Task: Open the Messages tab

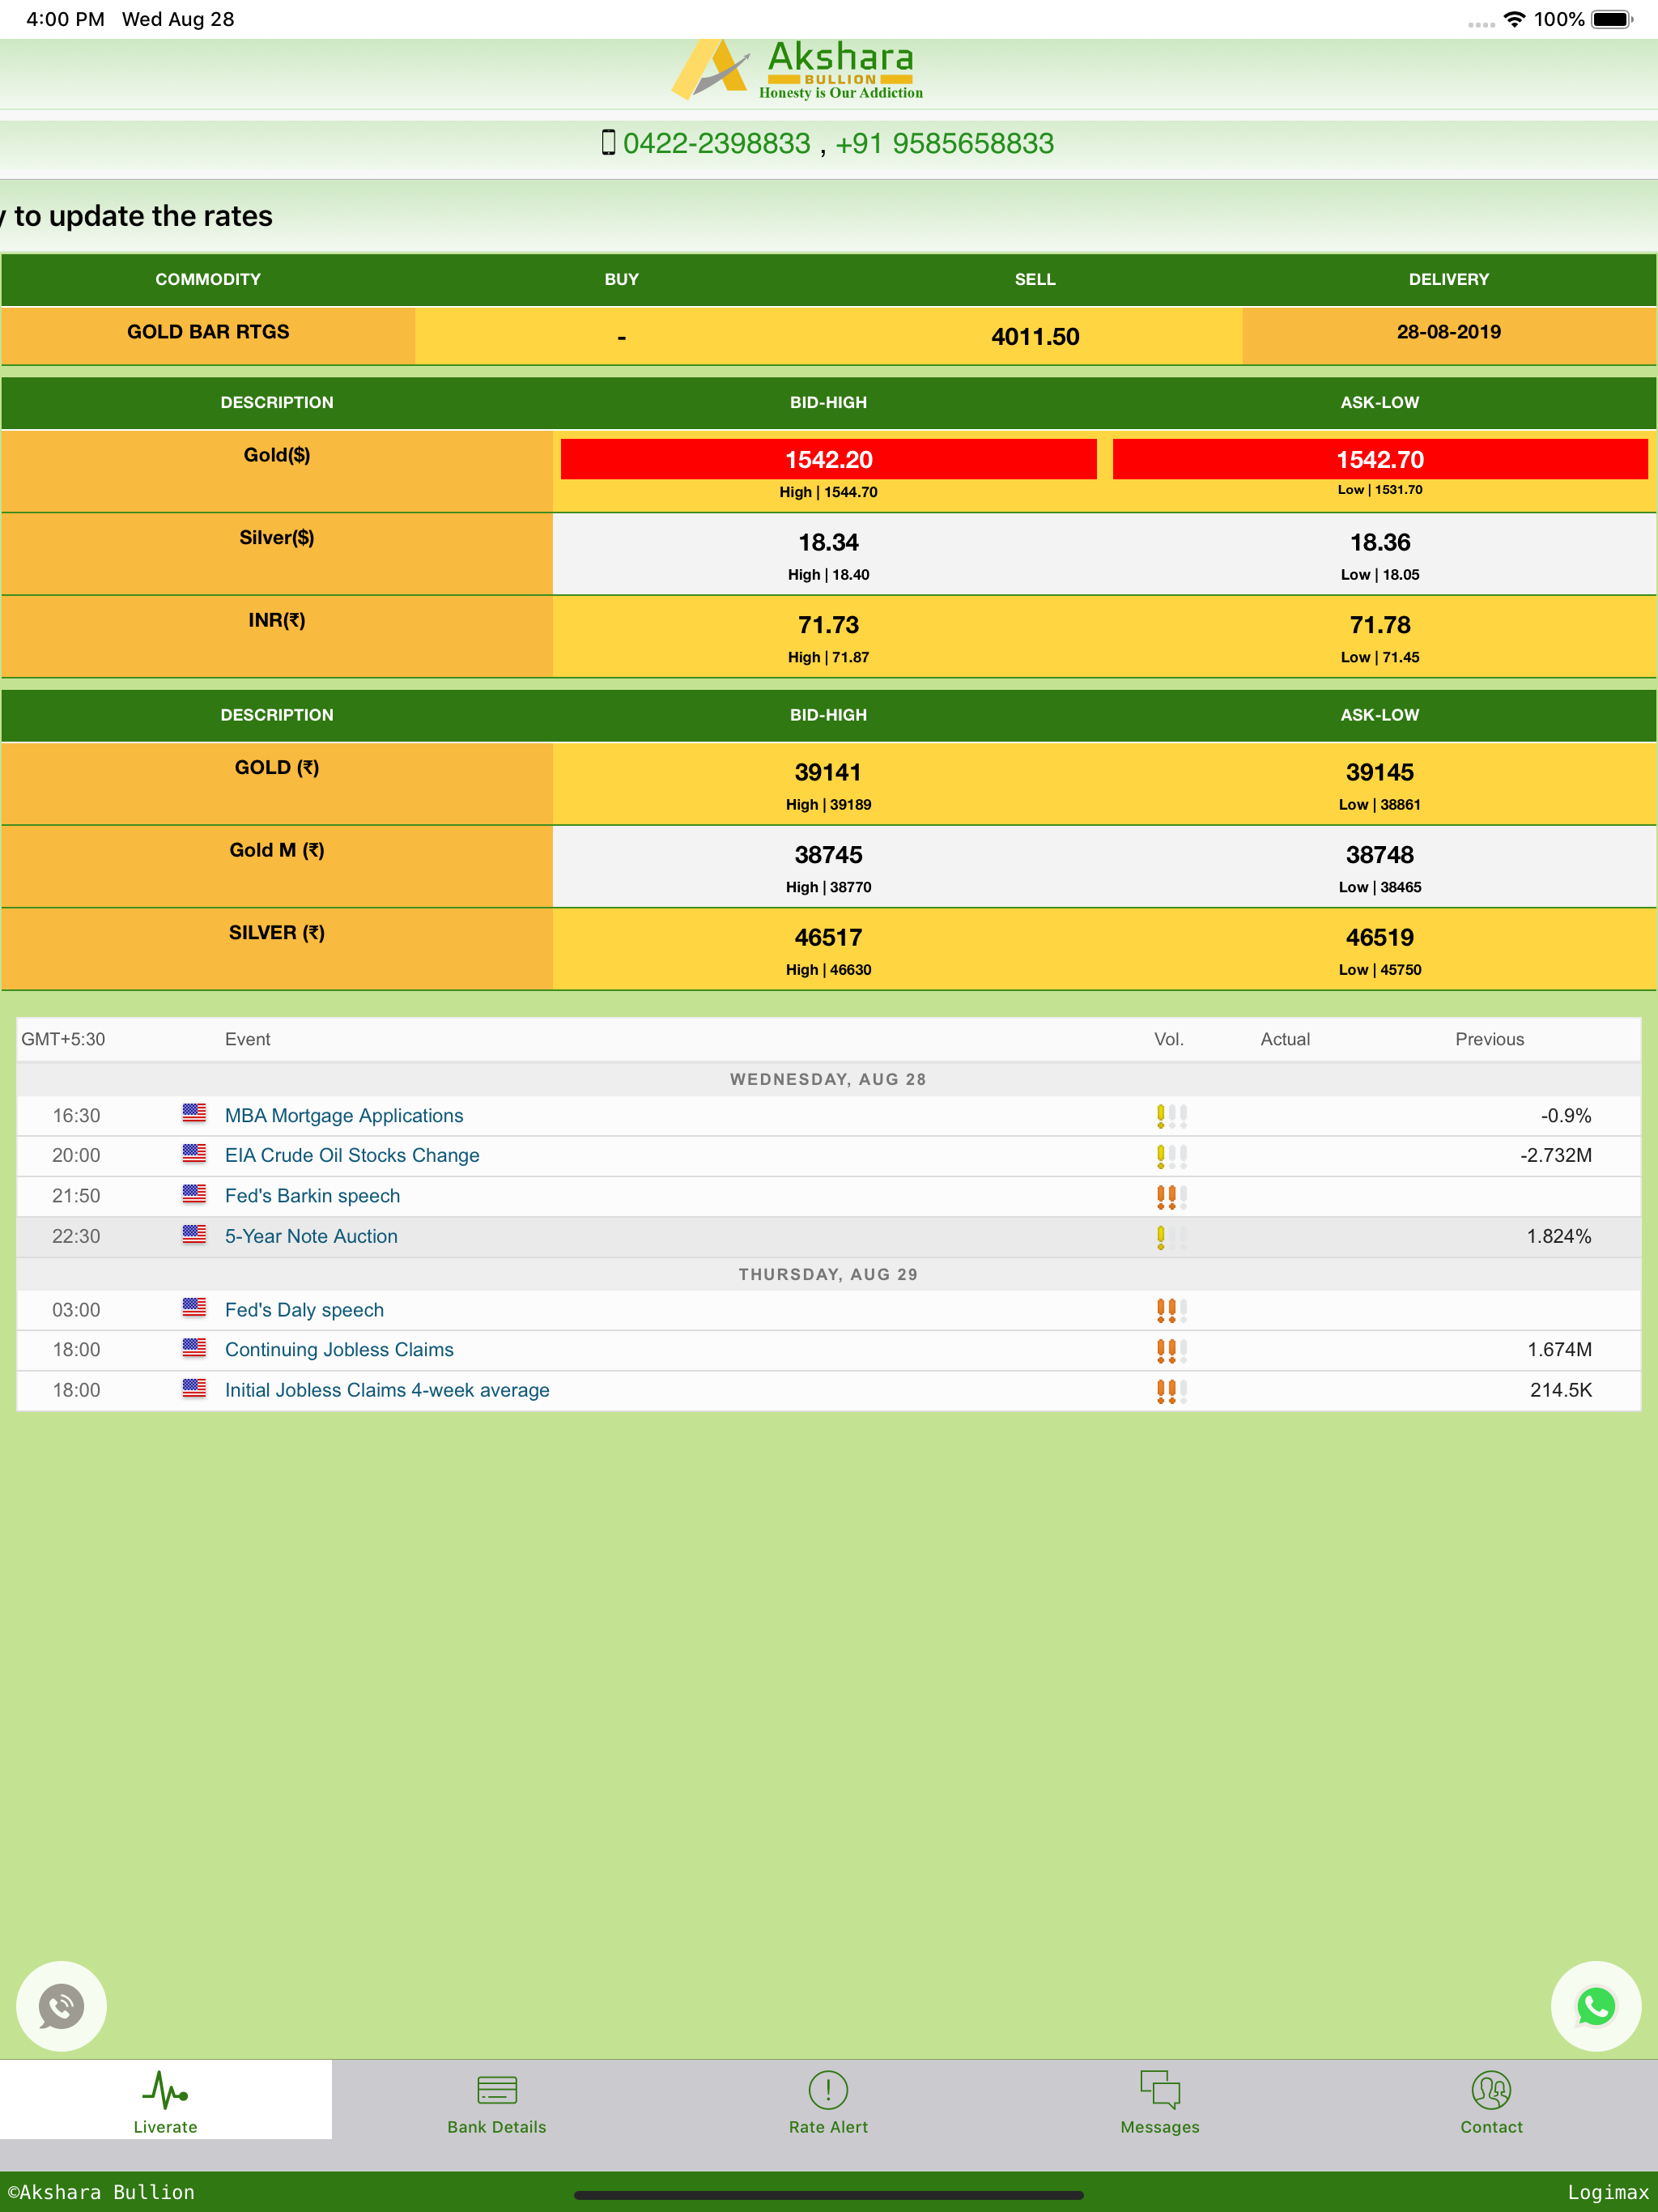Action: coord(1160,2099)
